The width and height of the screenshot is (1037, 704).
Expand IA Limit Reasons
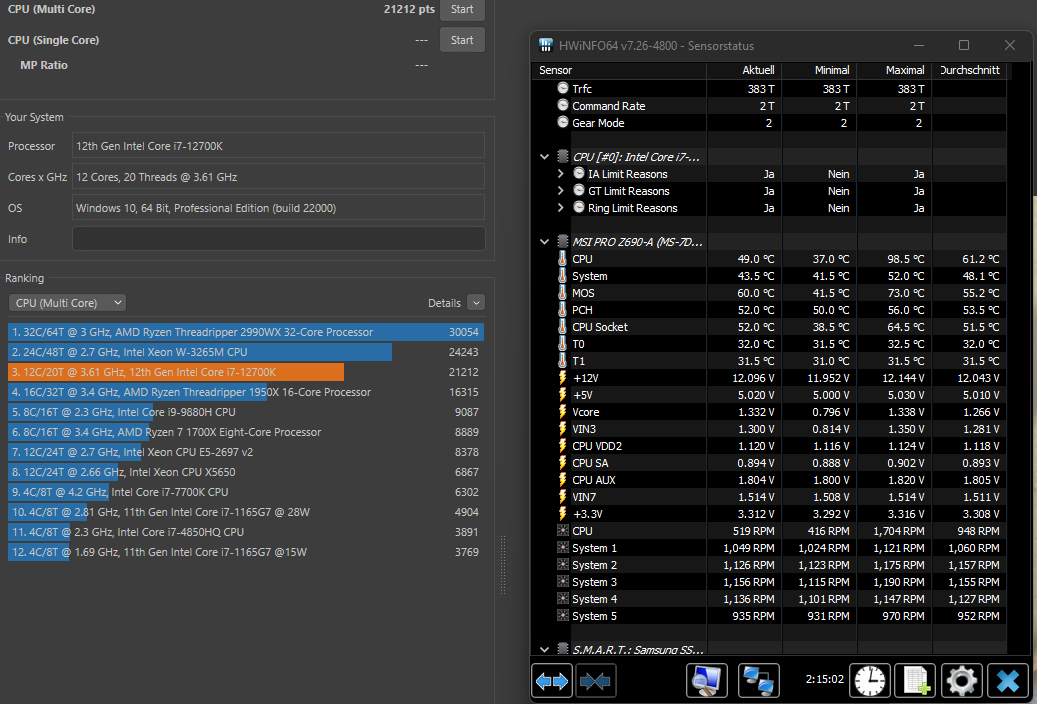pyautogui.click(x=561, y=173)
